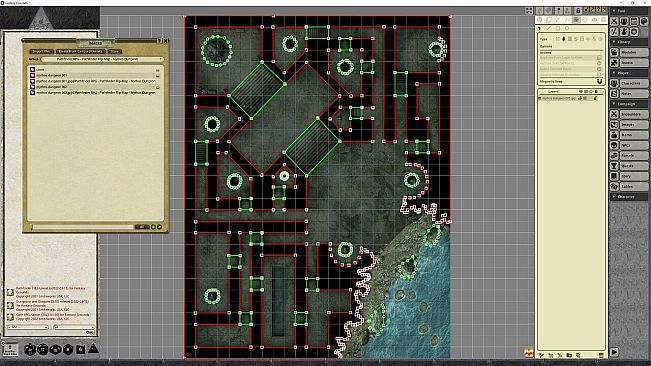The image size is (651, 366).
Task: Click Create from Campaign Assets button
Action: (81, 51)
